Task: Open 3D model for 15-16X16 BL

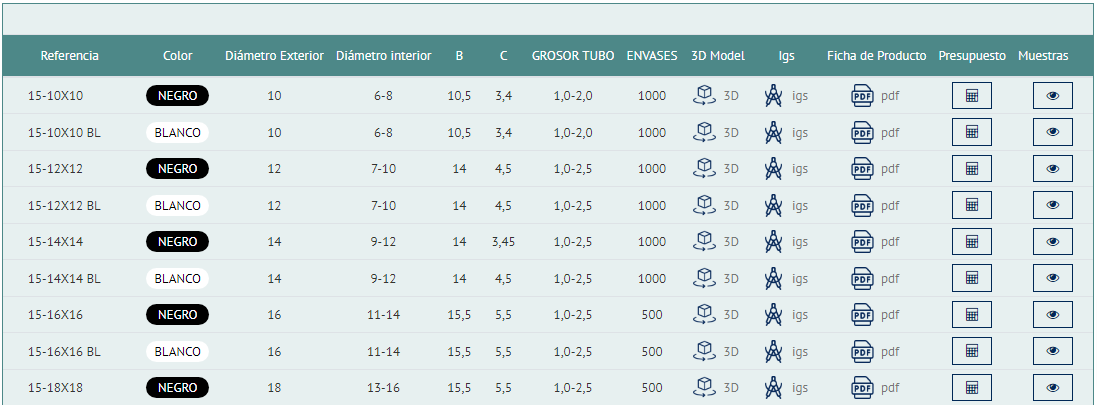Action: tap(716, 351)
